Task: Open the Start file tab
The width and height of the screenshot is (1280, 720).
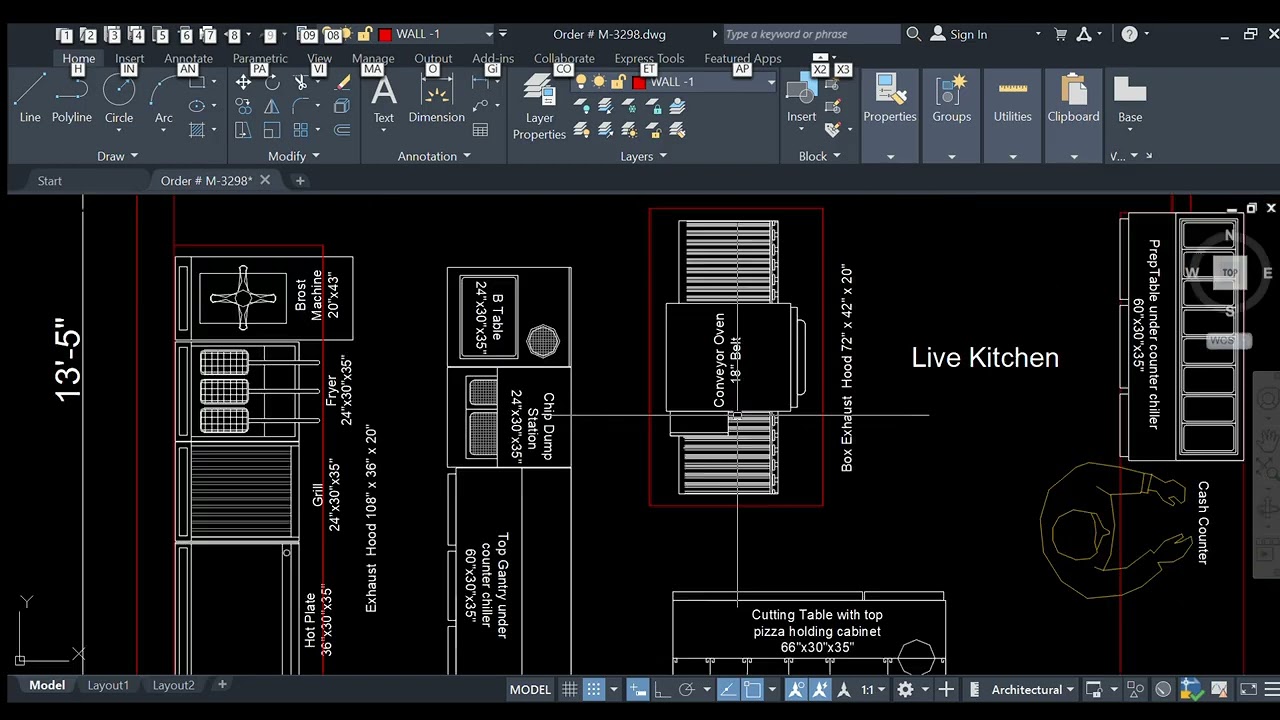Action: coord(49,181)
